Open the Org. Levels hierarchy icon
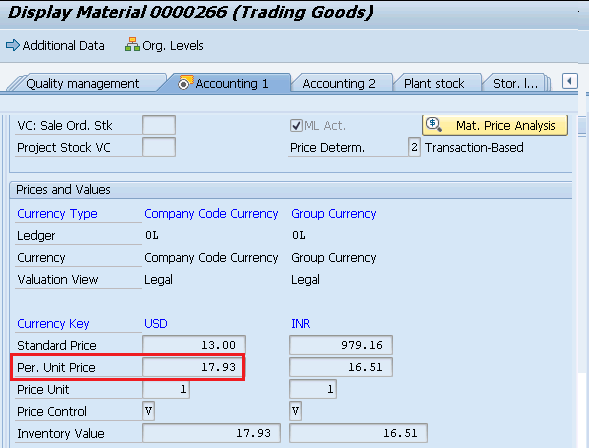This screenshot has height=448, width=589. pos(132,45)
